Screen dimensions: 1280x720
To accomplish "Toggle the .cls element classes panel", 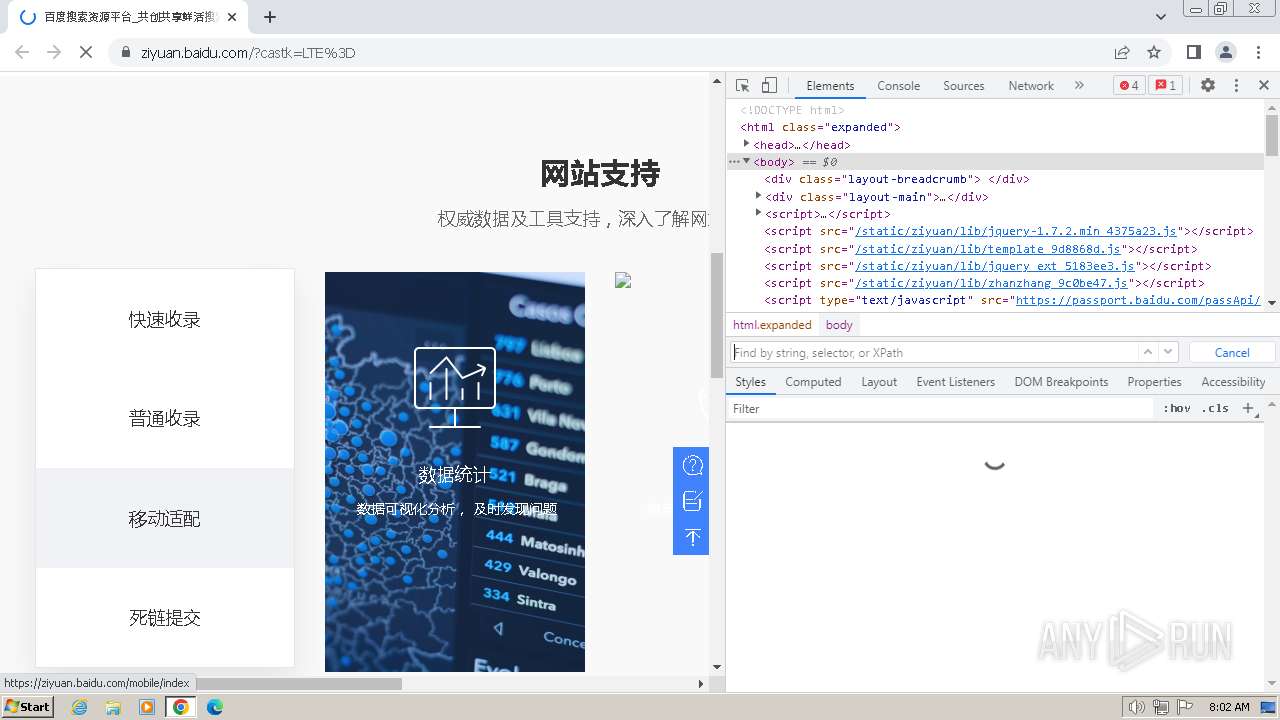I will click(1216, 408).
